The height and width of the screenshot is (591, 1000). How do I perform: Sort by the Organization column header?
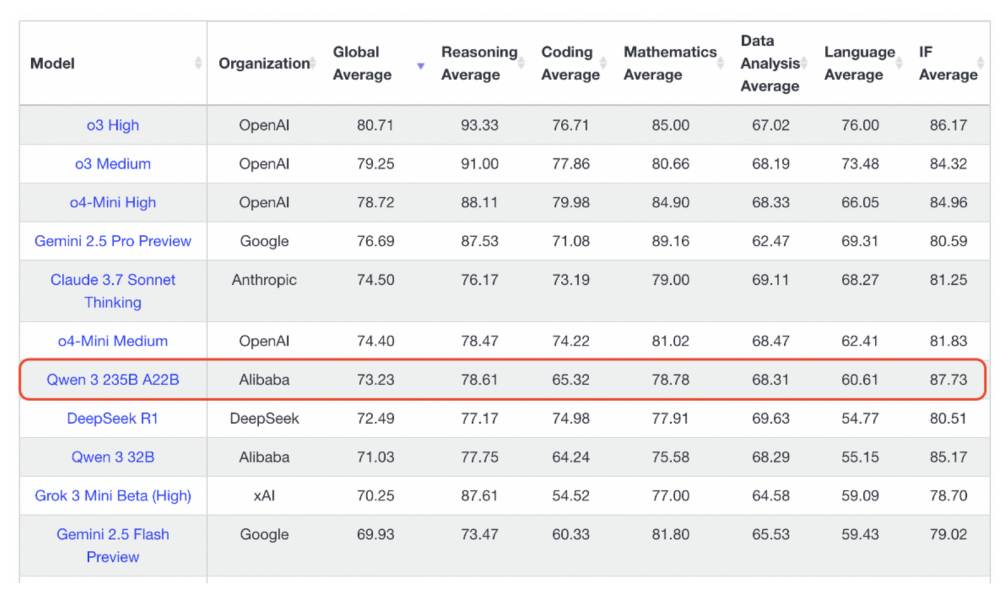[x=264, y=63]
